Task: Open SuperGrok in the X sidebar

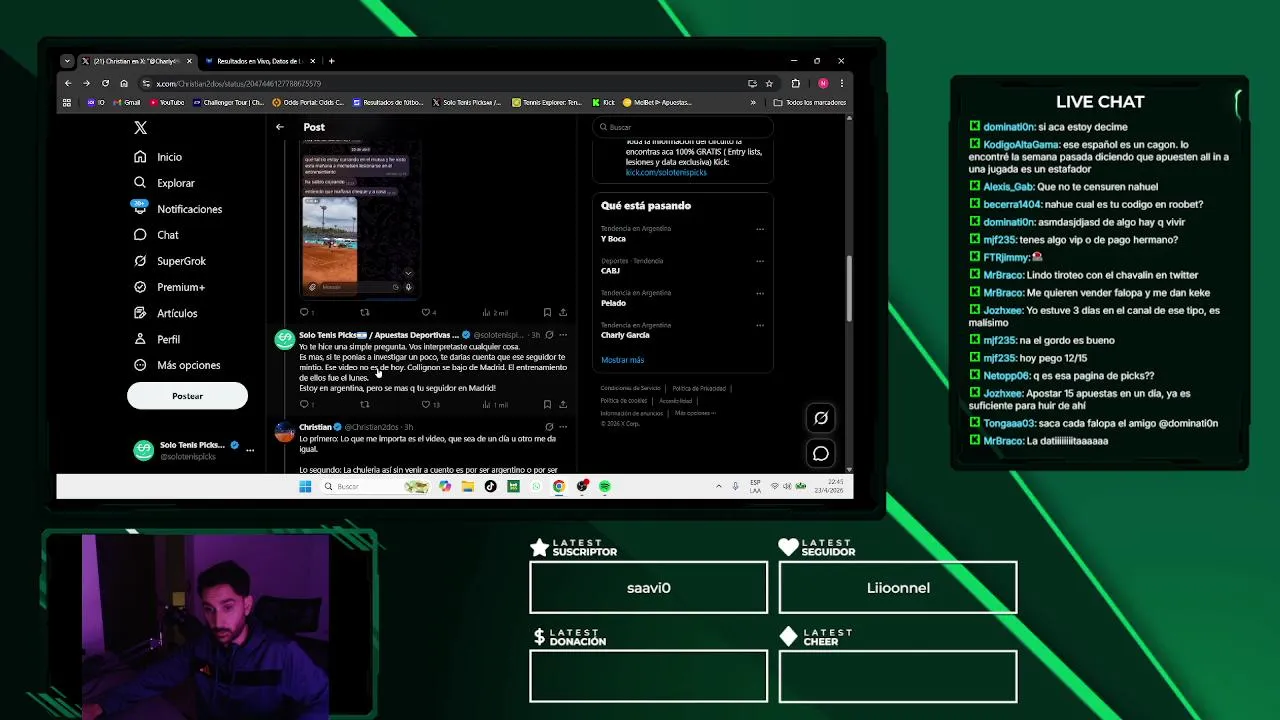Action: [x=170, y=261]
